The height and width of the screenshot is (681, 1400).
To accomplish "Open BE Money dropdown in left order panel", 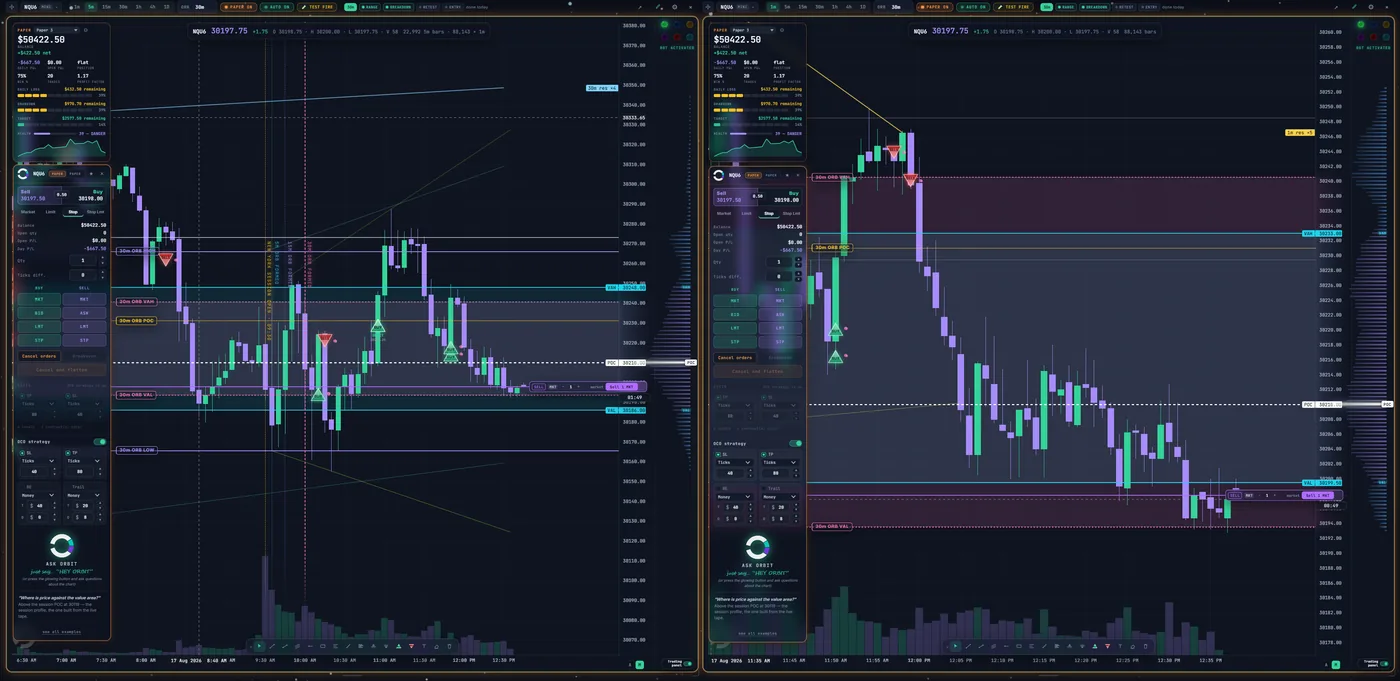I will [37, 495].
